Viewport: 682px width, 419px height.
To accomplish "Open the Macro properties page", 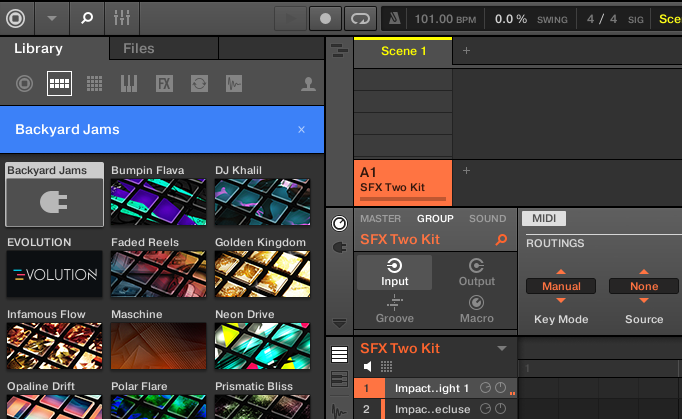I will [x=477, y=309].
